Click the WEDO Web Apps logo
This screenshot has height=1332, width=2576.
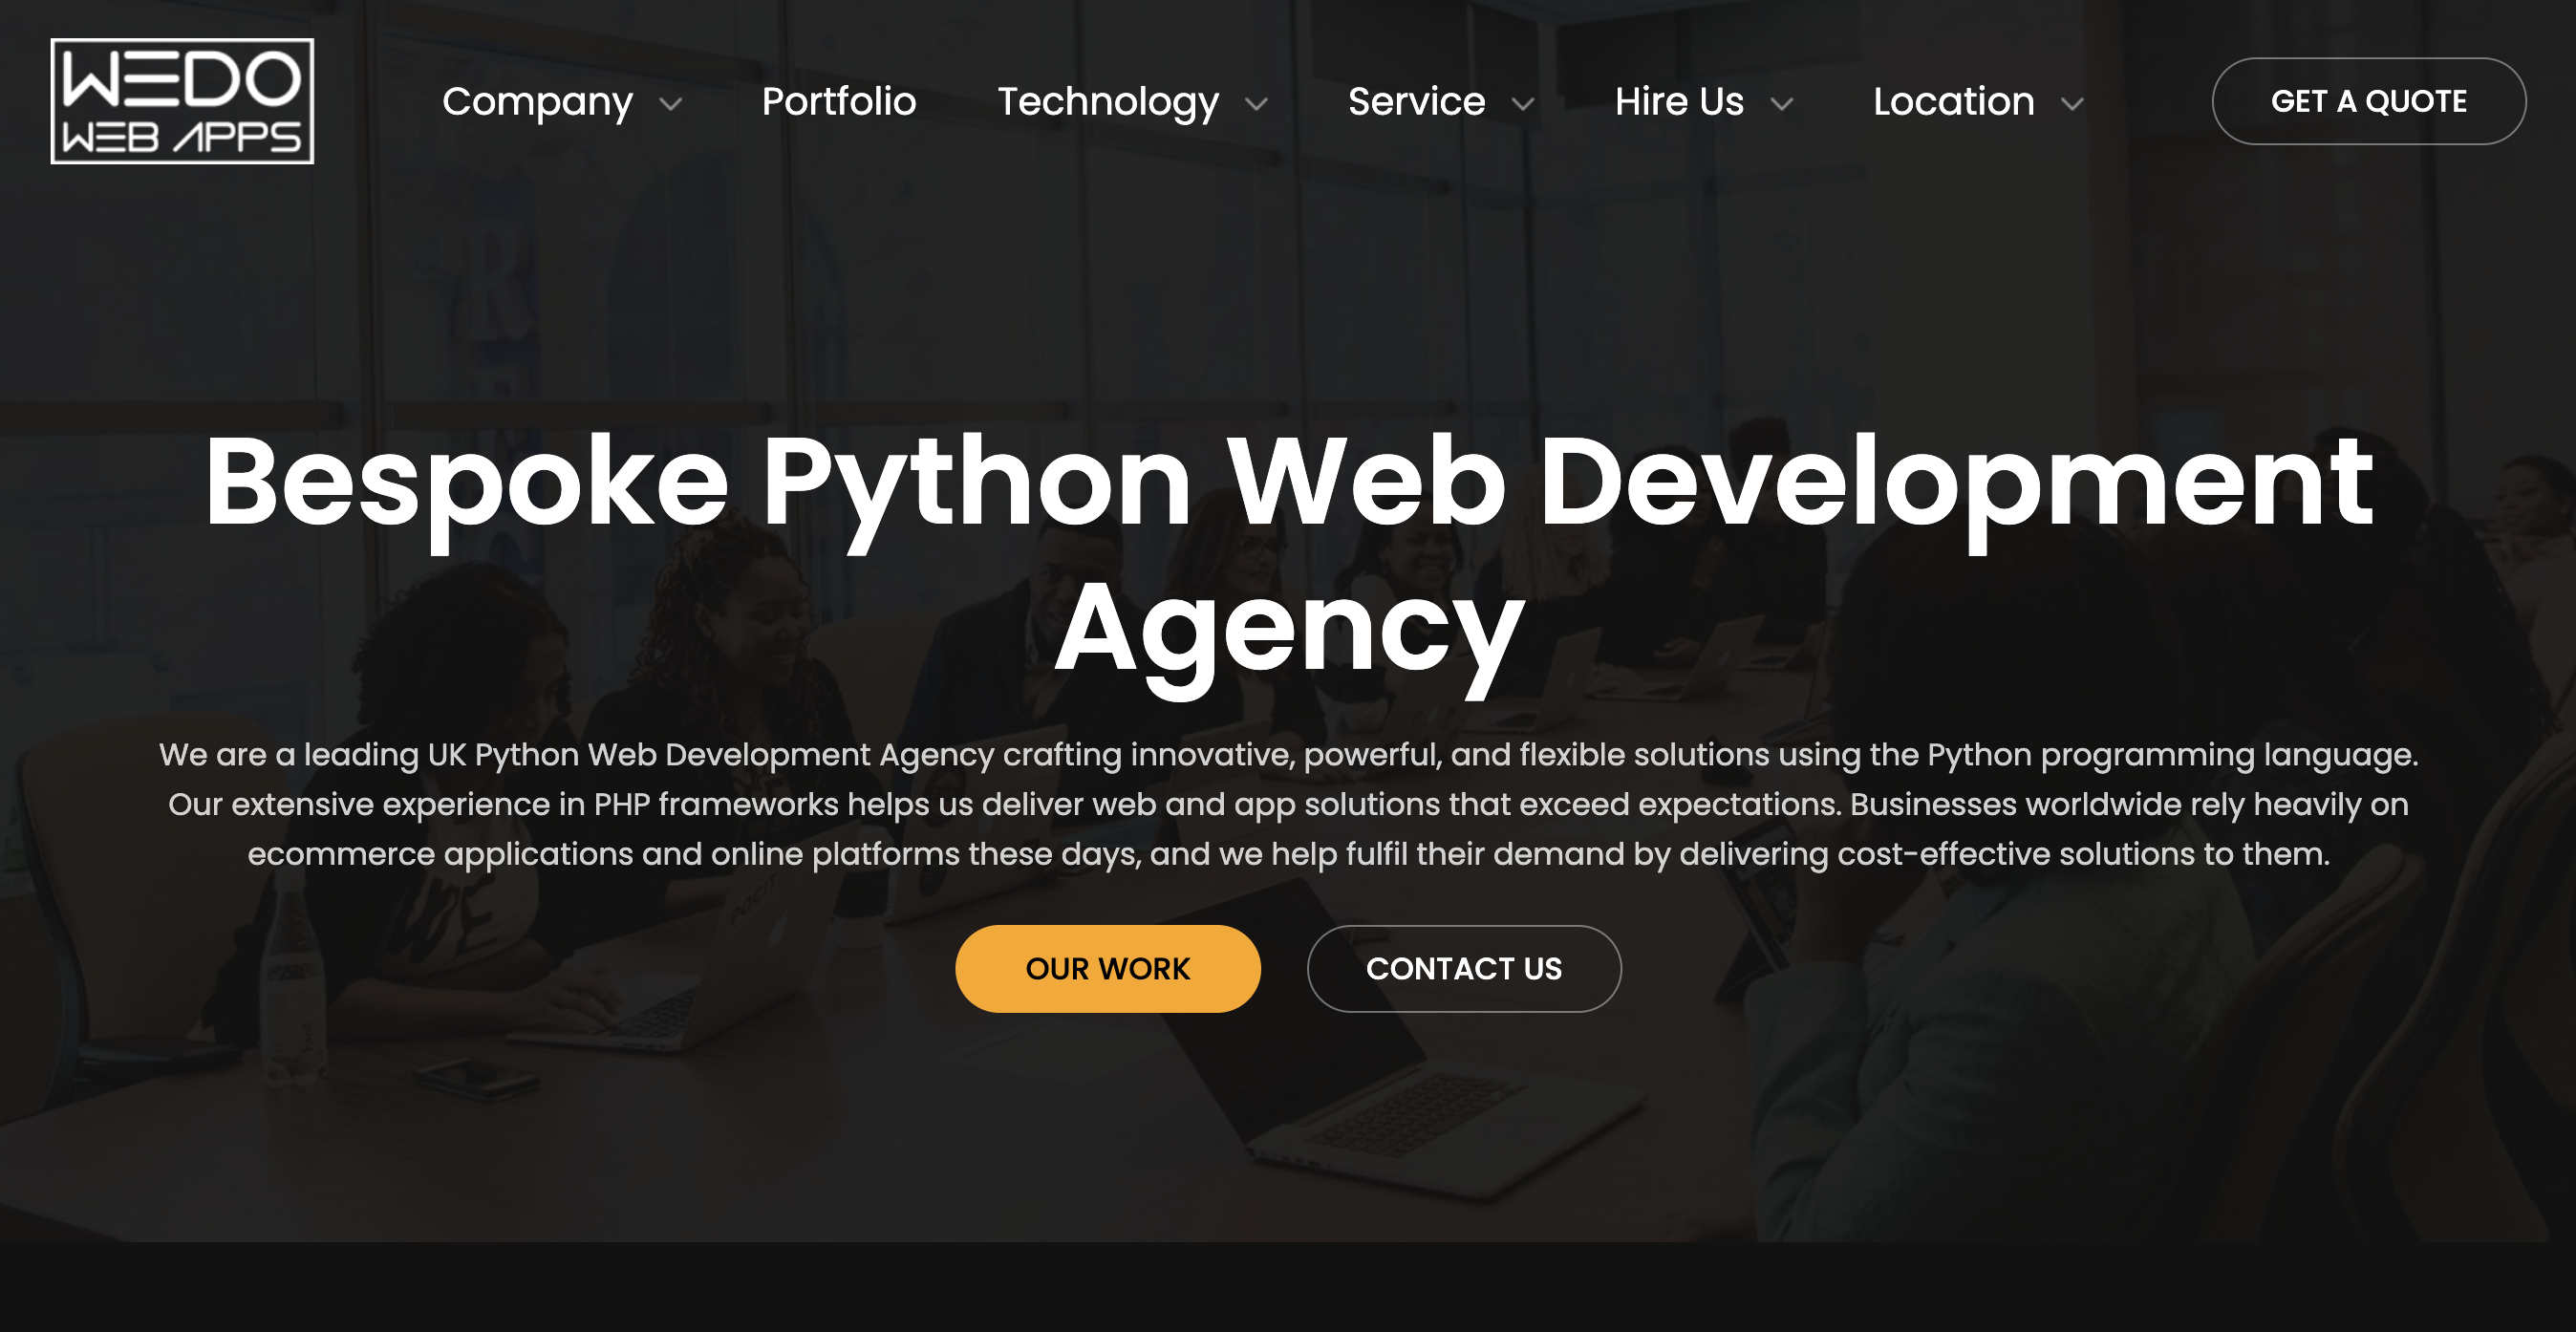[x=182, y=101]
